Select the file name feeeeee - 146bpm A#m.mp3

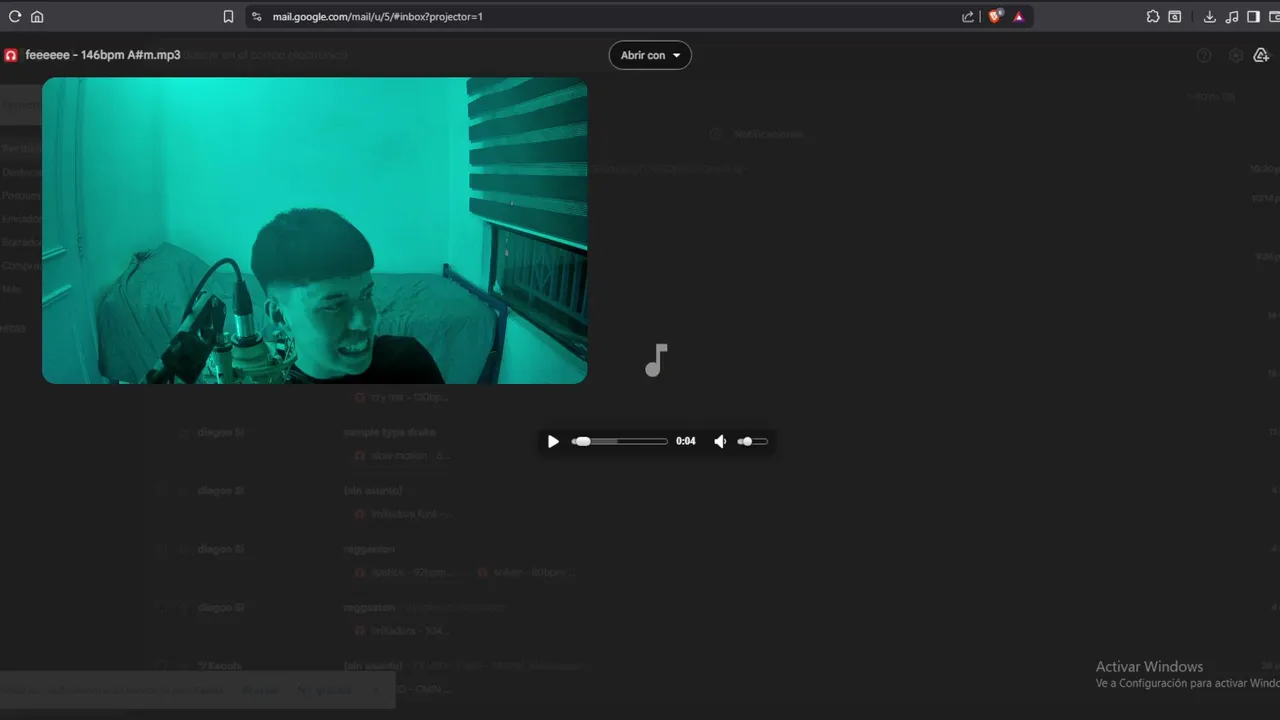[103, 55]
